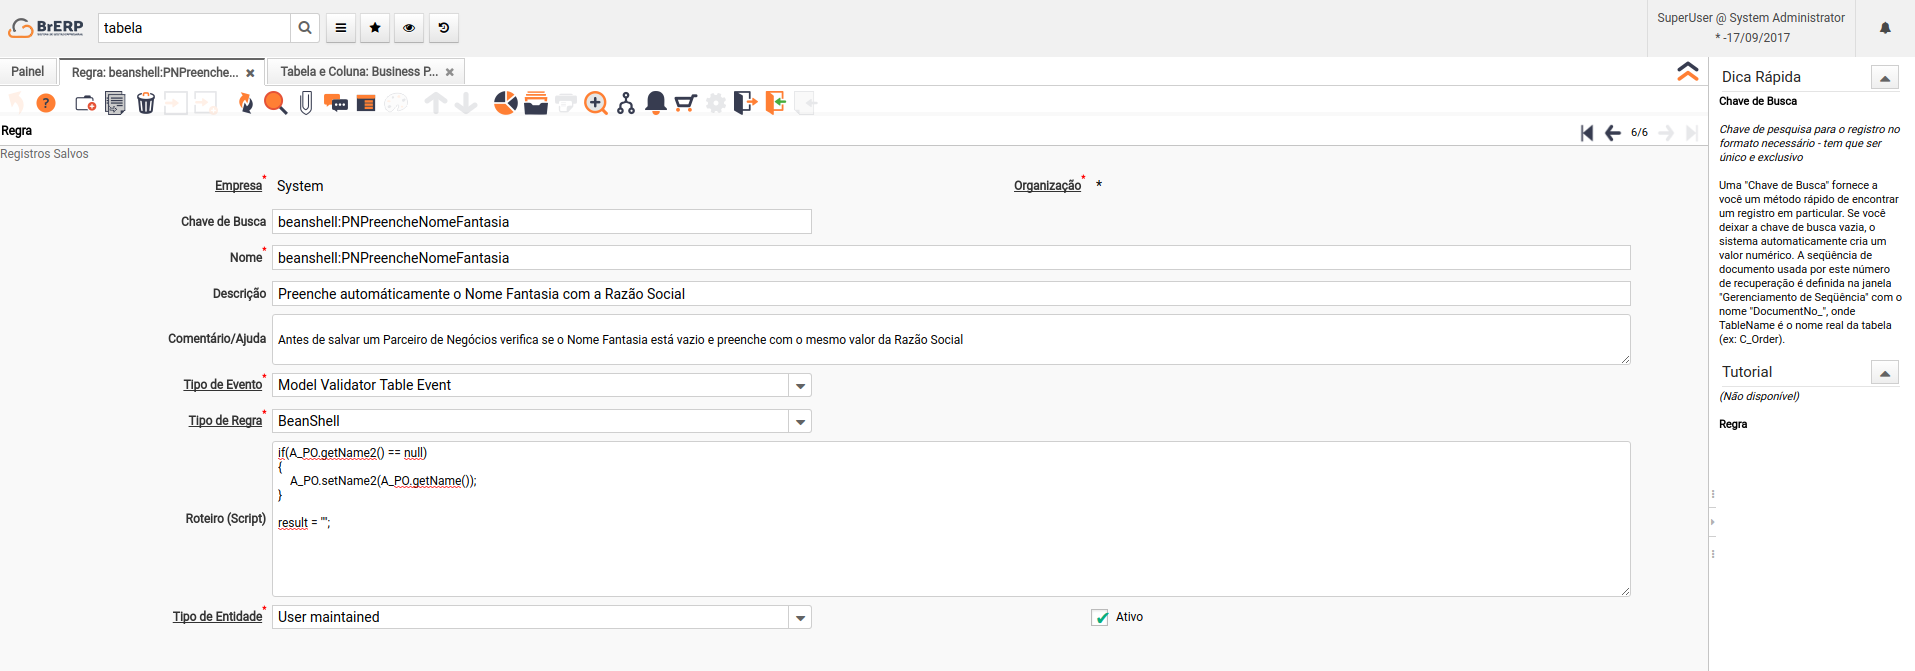Image resolution: width=1915 pixels, height=671 pixels.
Task: Focus the global search field containing 'tabela'
Action: tap(195, 28)
